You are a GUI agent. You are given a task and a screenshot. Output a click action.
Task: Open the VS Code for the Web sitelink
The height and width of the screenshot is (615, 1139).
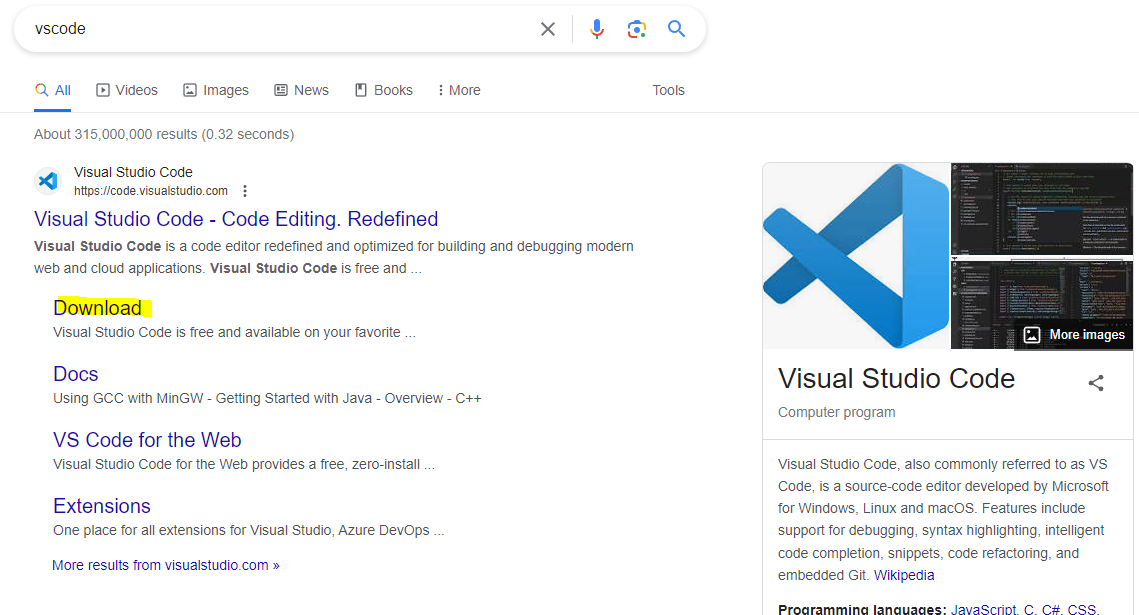point(147,440)
